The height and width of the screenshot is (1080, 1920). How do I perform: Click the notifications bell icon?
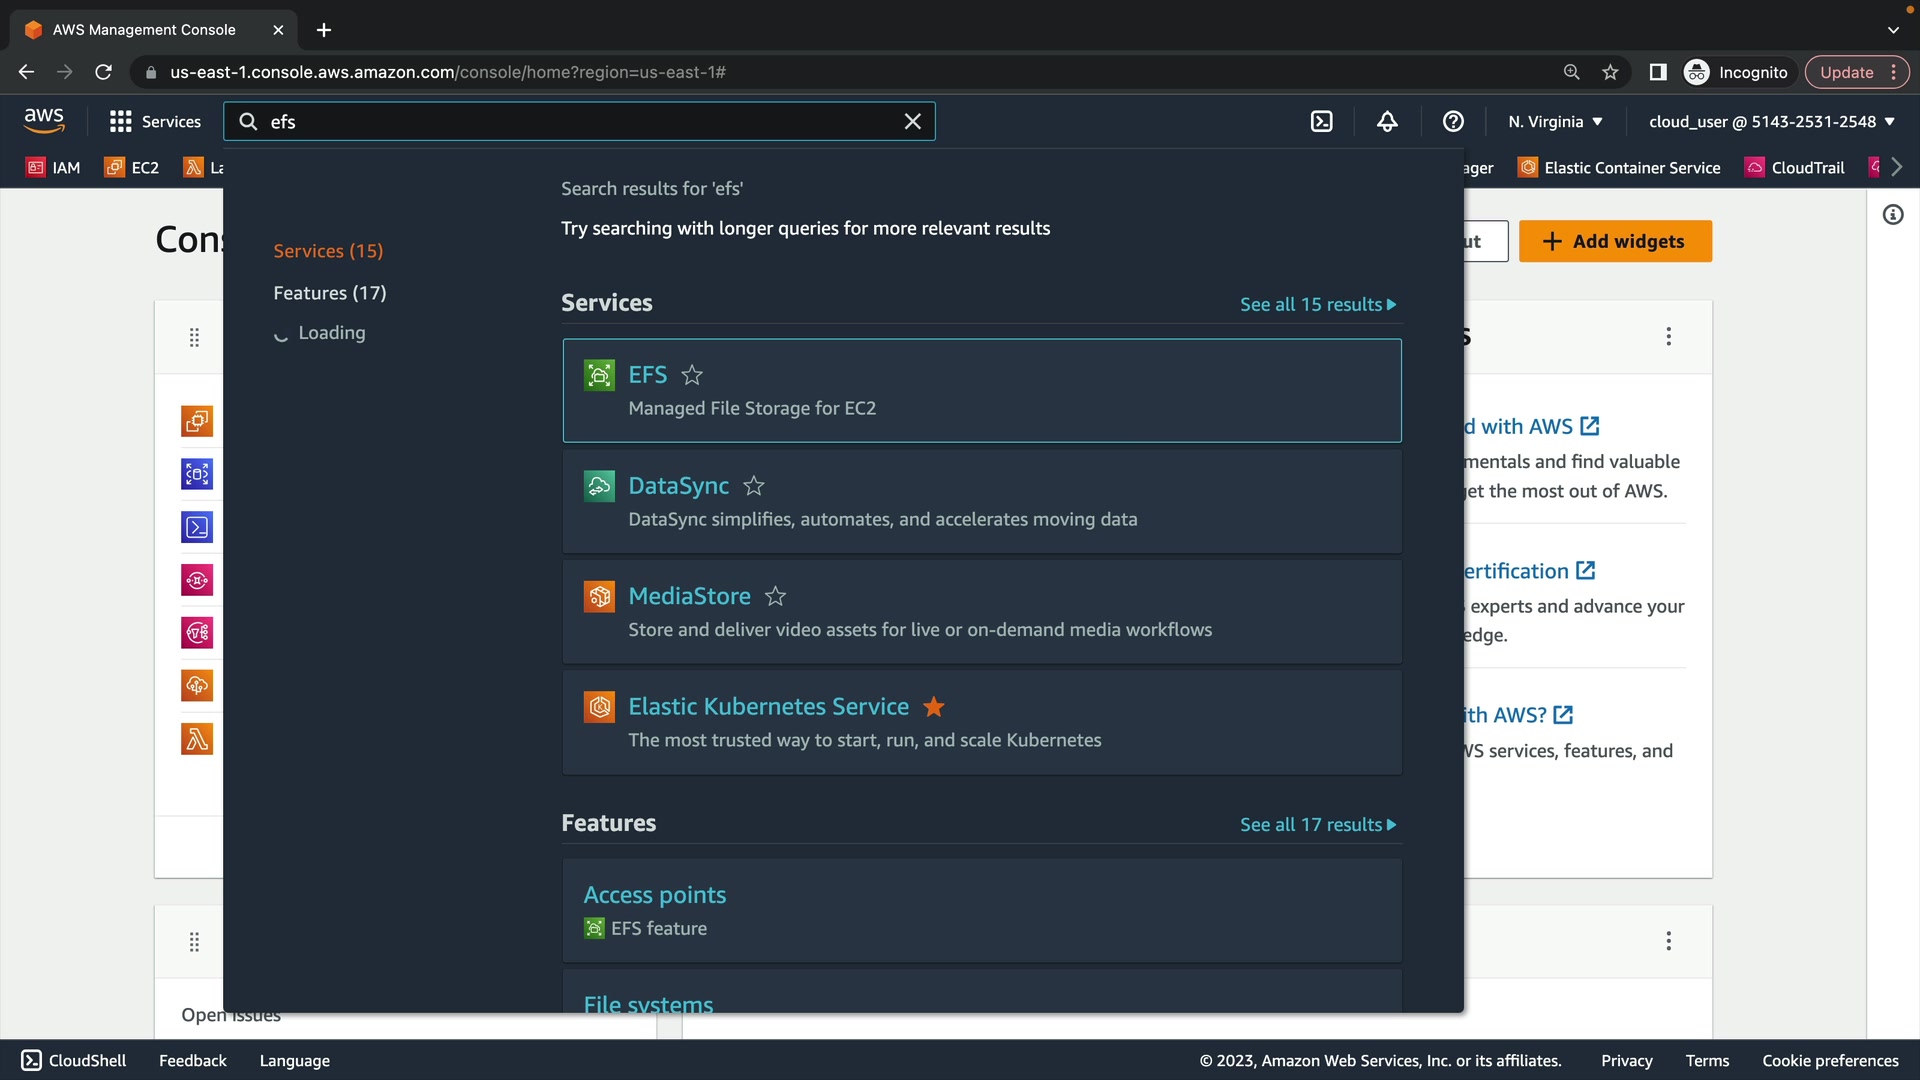(1387, 121)
